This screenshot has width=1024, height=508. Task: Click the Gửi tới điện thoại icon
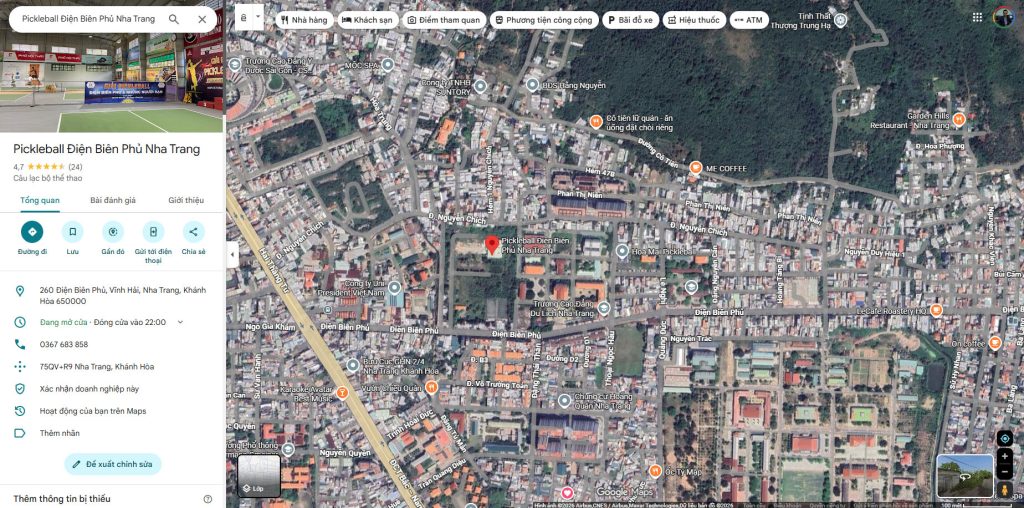[153, 232]
